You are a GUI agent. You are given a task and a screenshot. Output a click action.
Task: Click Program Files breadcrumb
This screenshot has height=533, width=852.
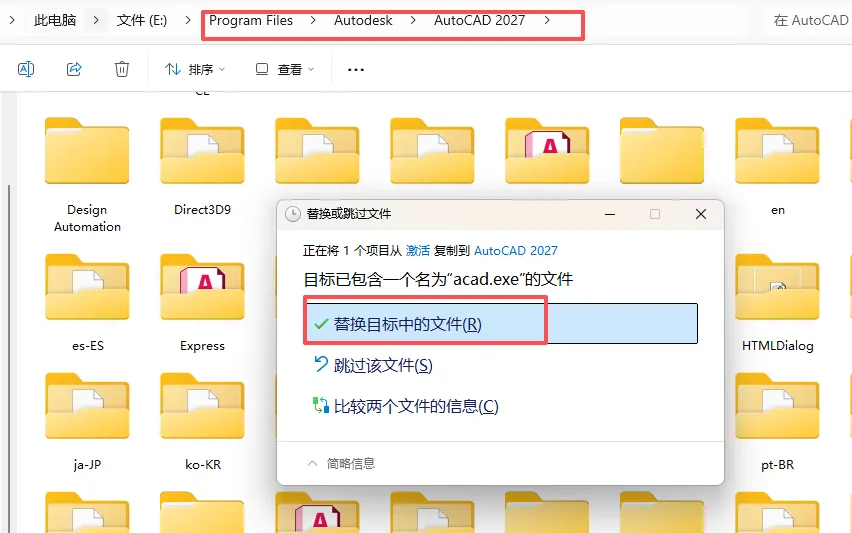(251, 21)
